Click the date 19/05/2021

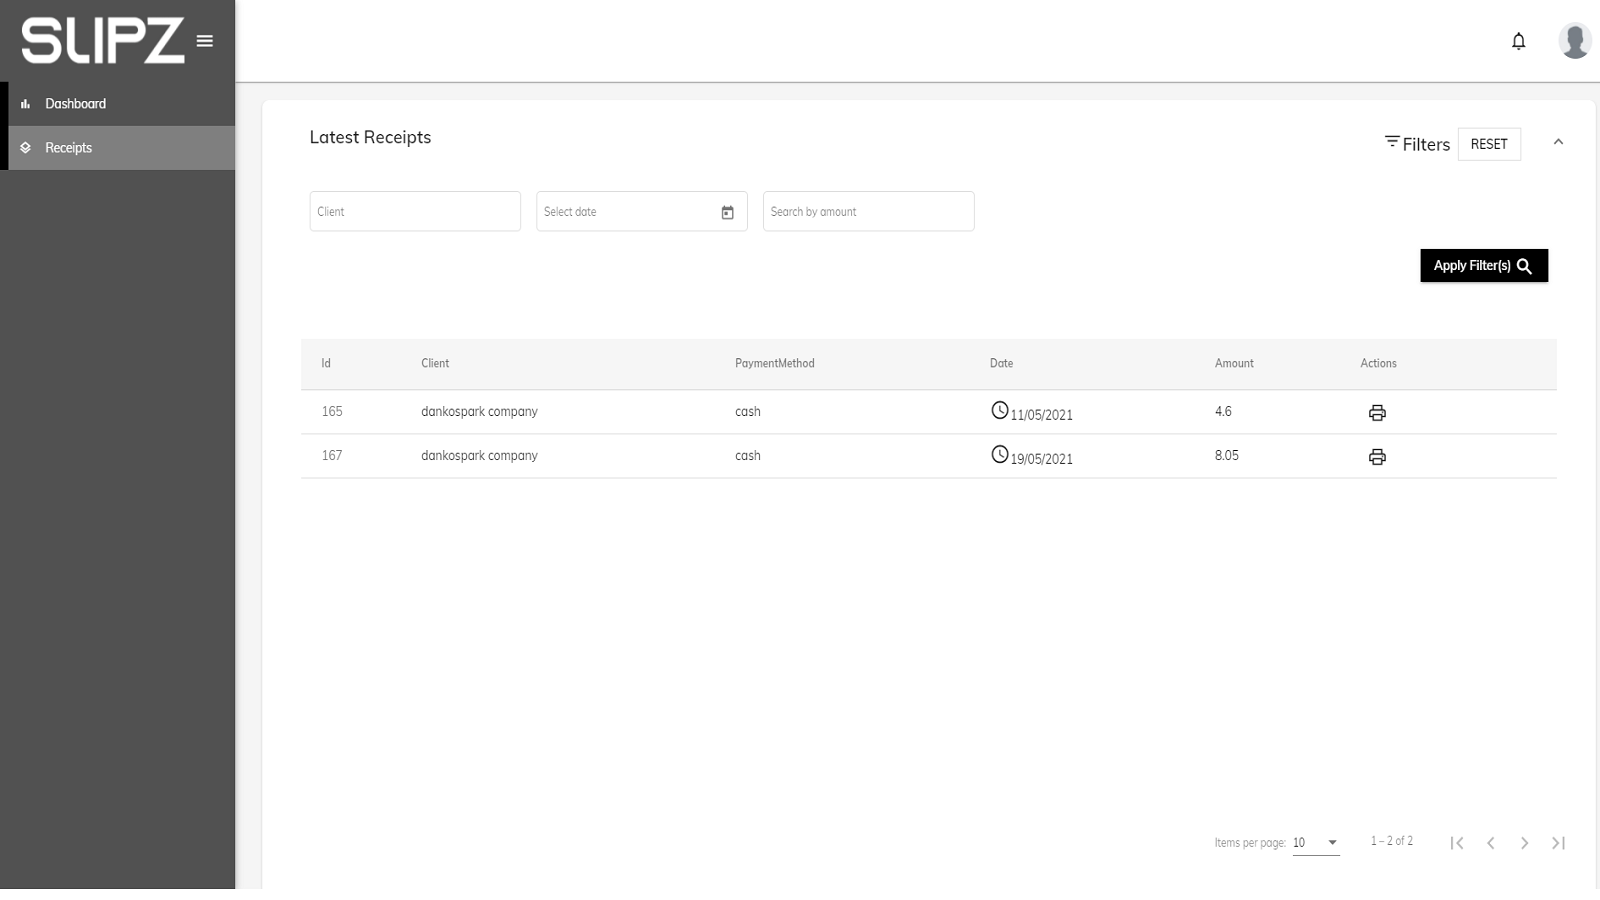tap(1041, 459)
